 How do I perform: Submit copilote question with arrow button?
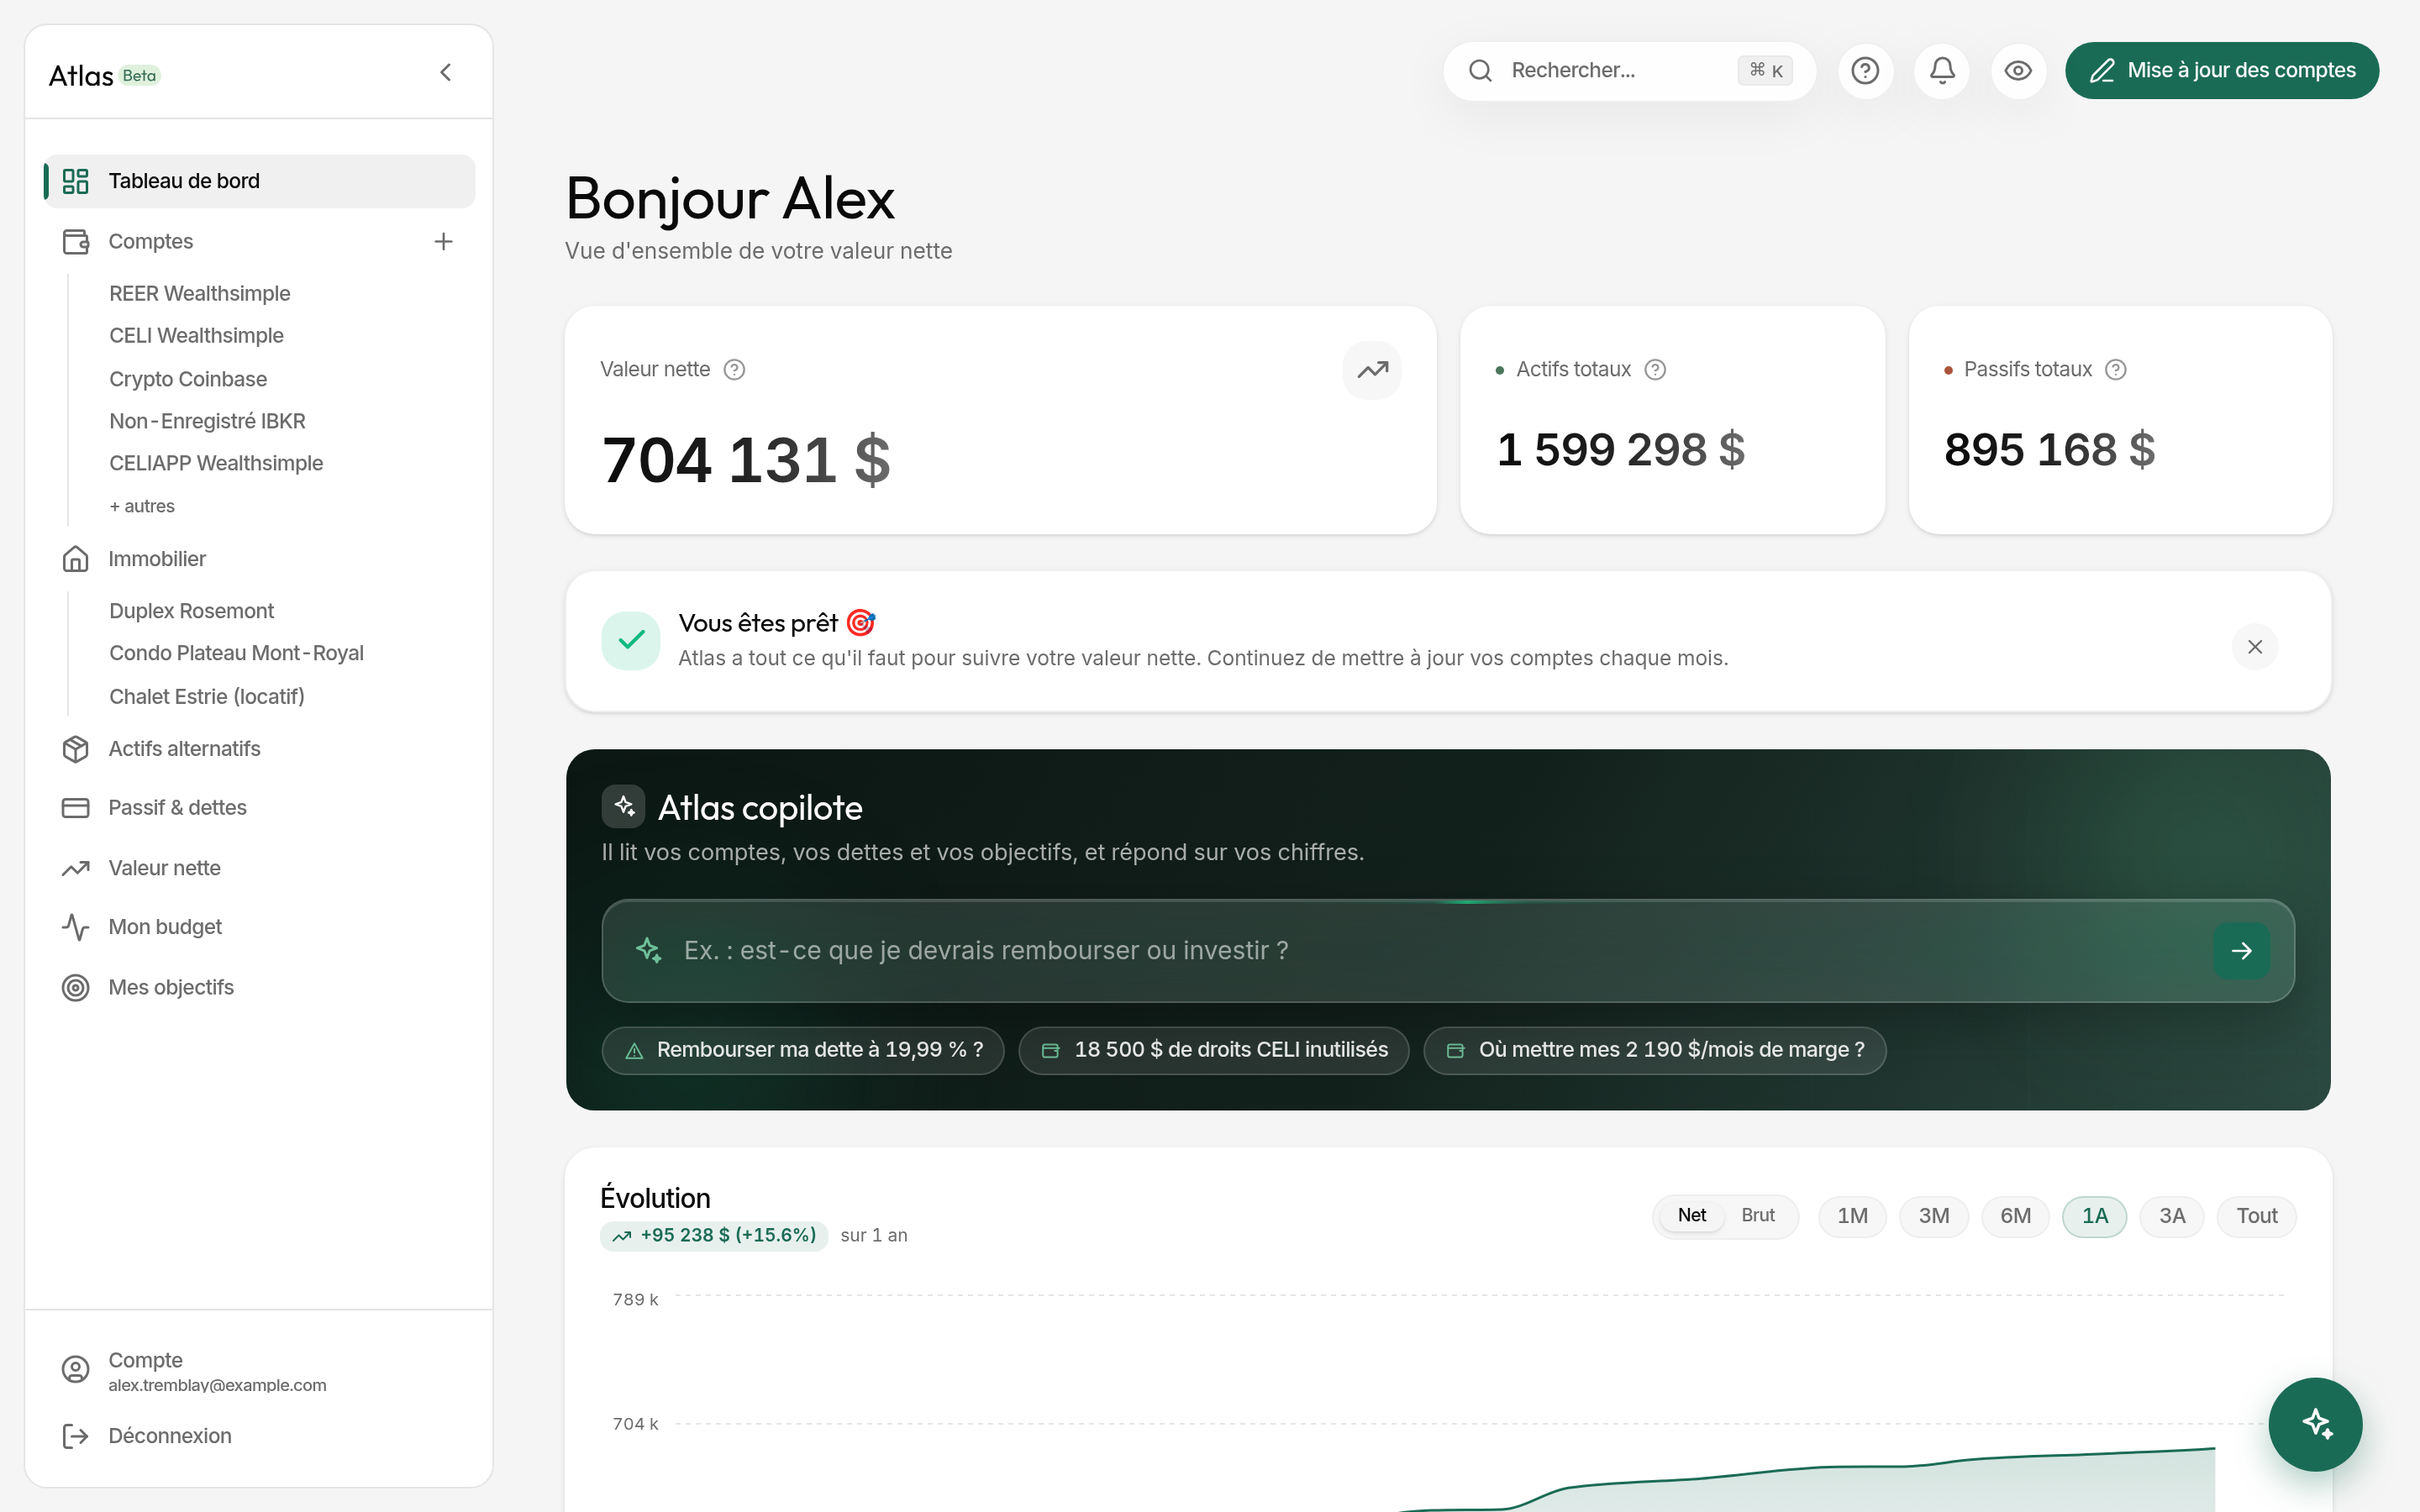coord(2242,951)
